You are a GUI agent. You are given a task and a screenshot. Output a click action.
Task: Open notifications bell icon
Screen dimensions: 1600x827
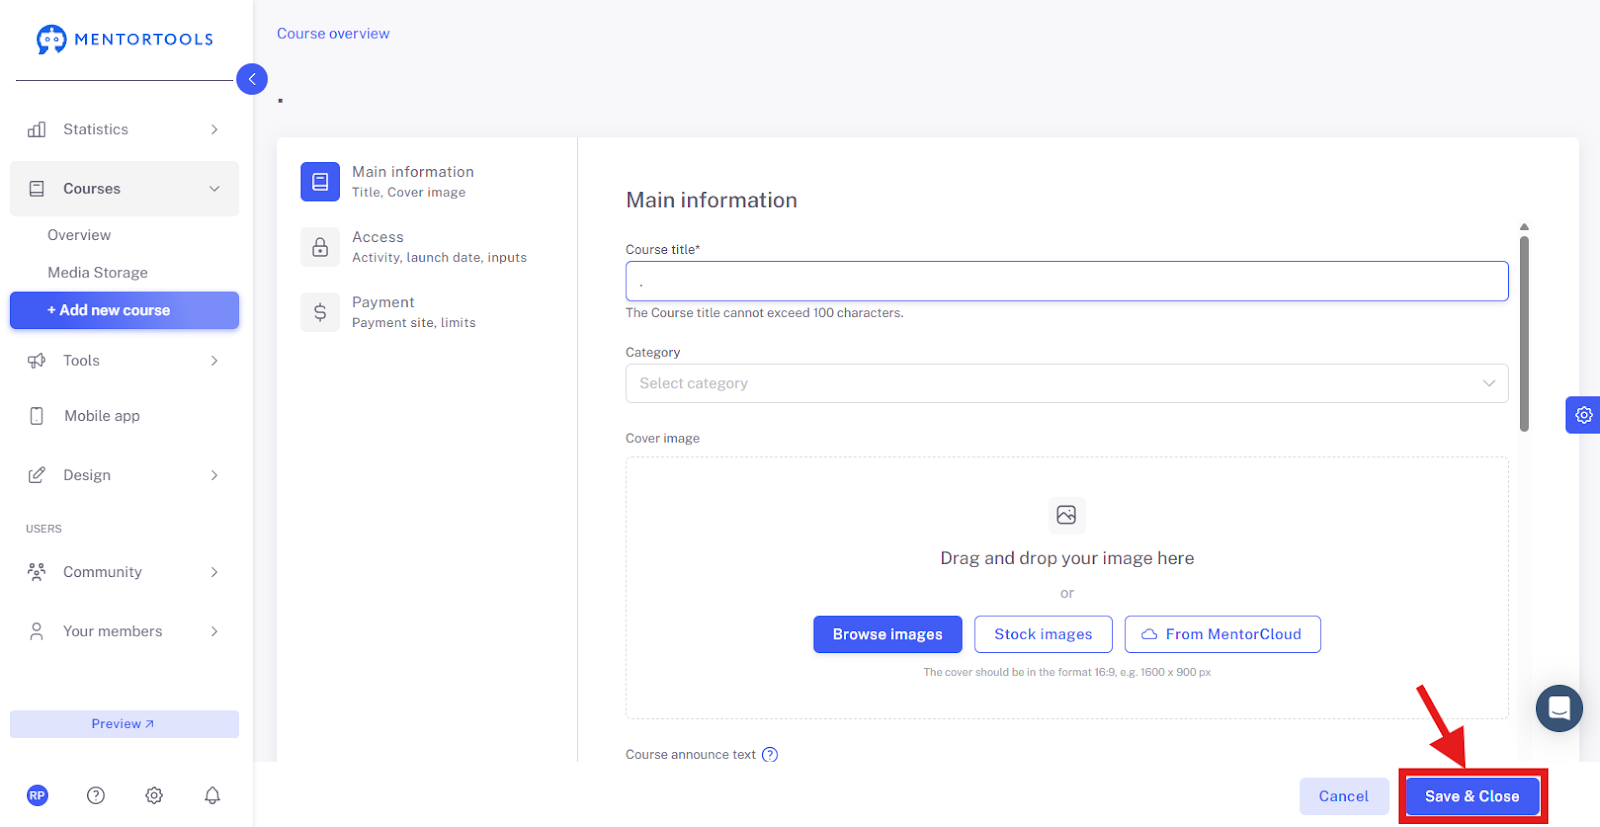point(212,795)
